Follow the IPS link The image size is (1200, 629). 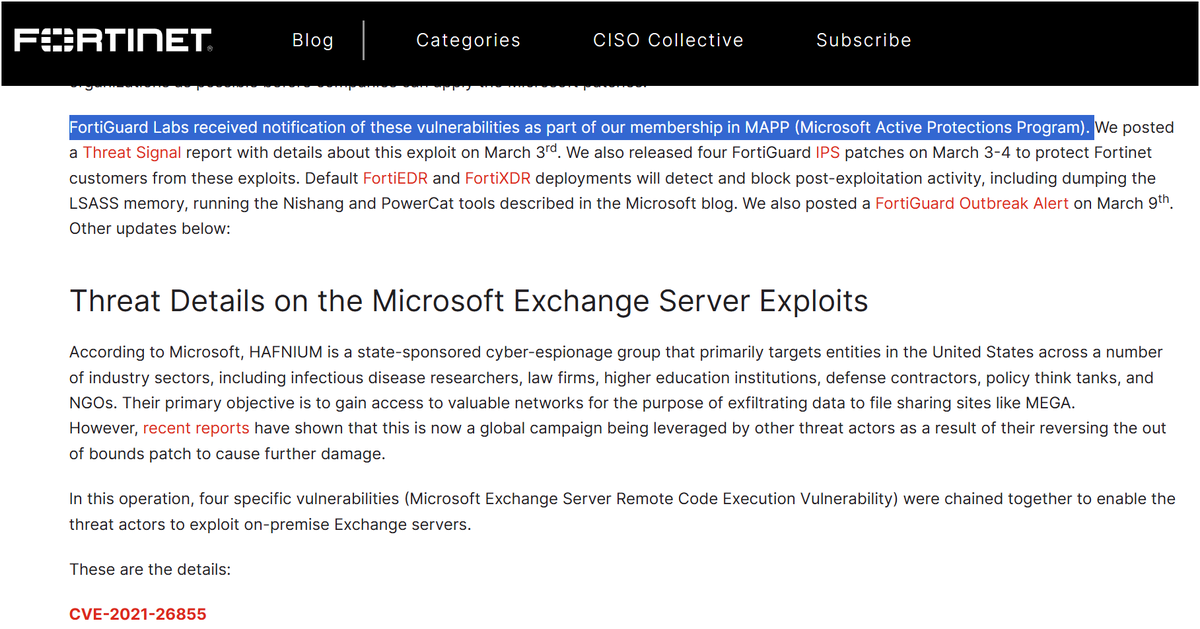pos(828,153)
